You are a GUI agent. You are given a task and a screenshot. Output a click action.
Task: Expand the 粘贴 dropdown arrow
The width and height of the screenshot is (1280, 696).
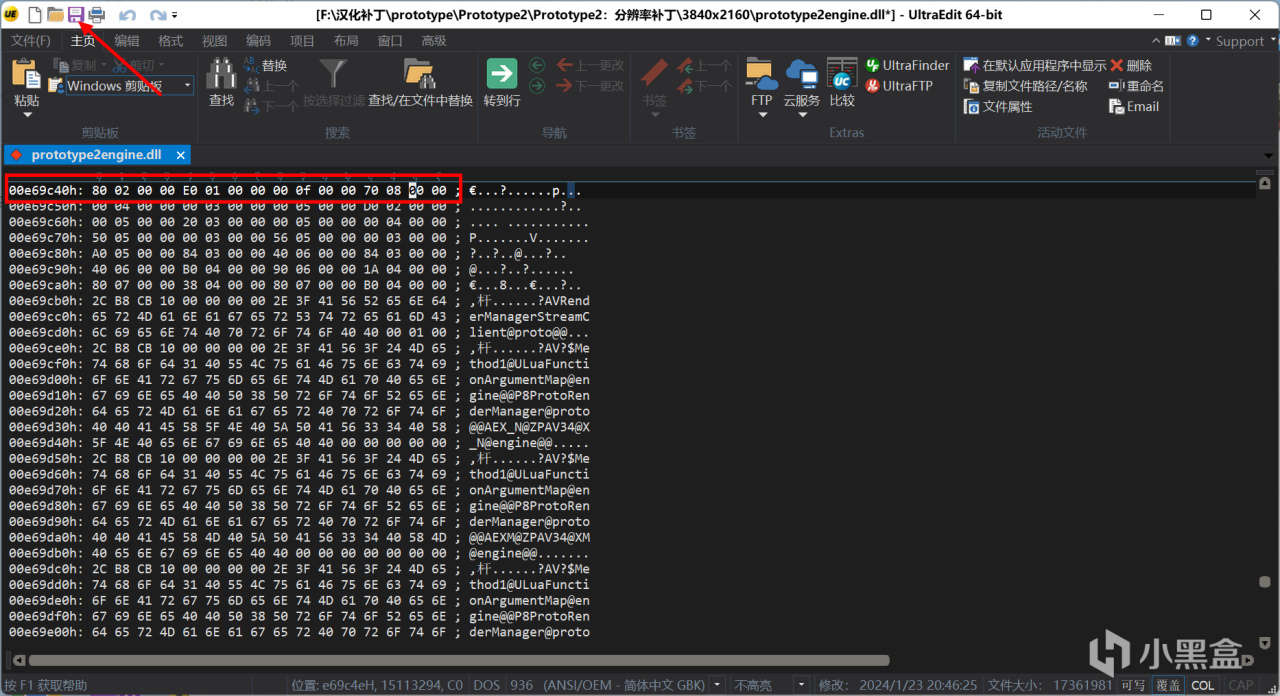[27, 115]
